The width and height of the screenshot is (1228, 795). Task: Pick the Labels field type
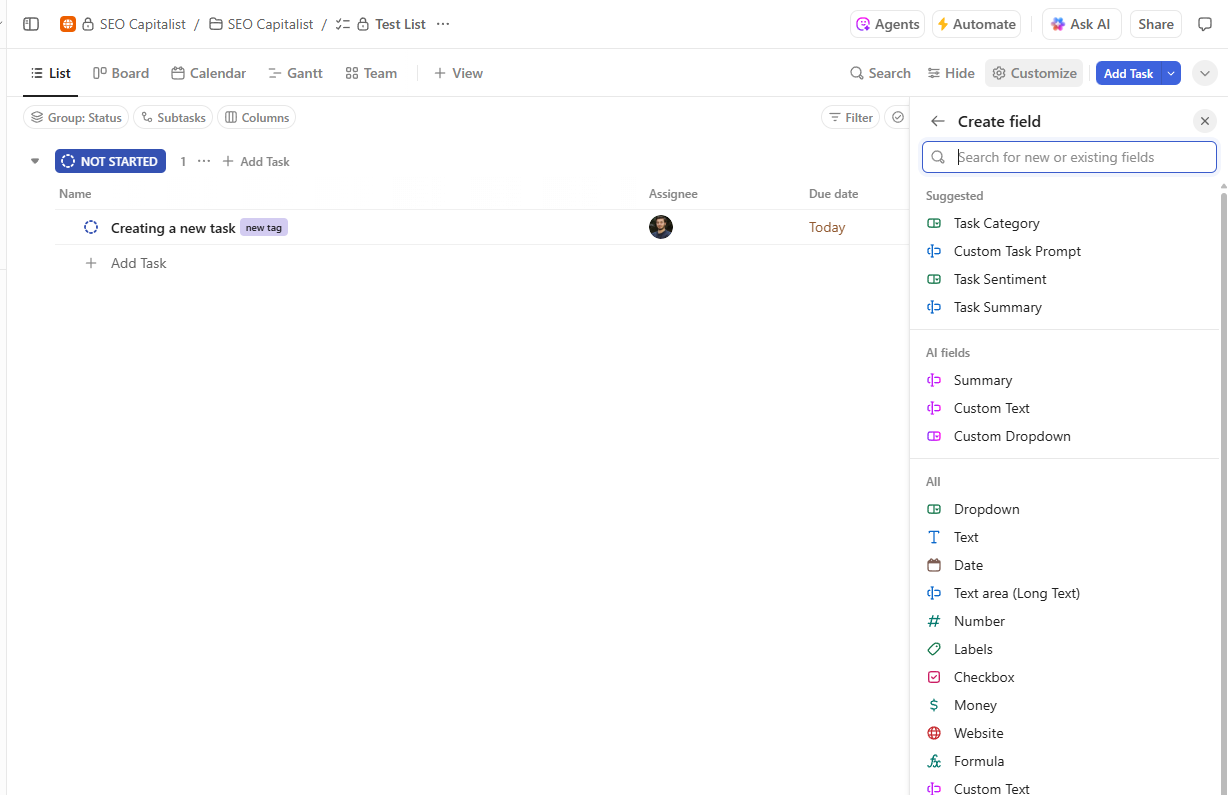coord(971,648)
